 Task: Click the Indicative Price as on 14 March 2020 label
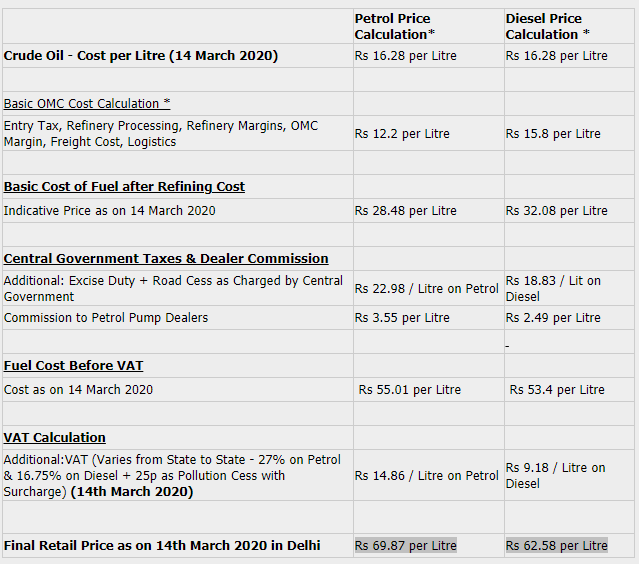pyautogui.click(x=110, y=211)
